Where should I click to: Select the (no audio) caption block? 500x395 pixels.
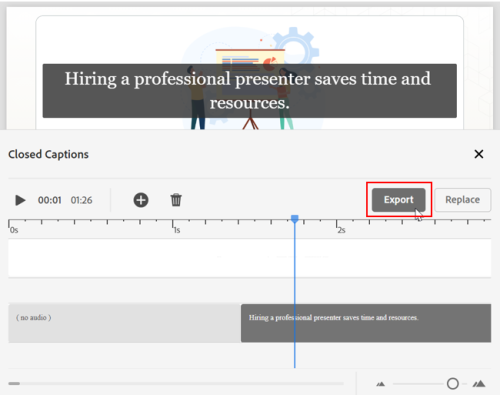pyautogui.click(x=125, y=323)
